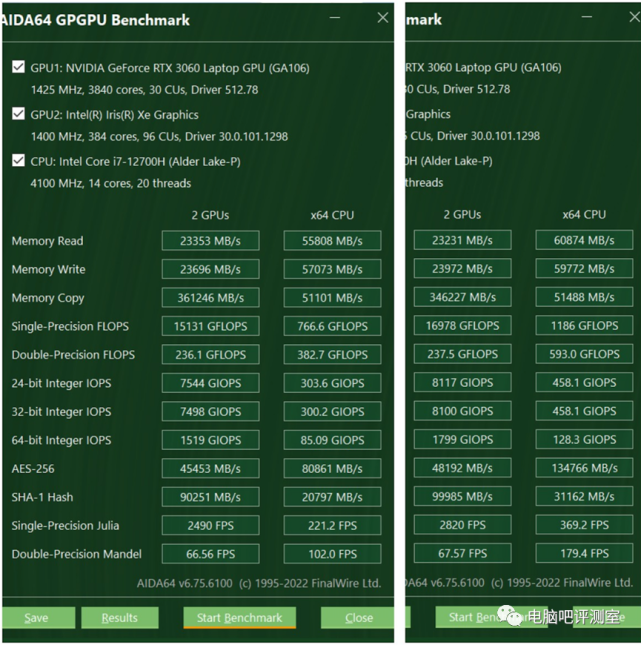This screenshot has width=641, height=645.
Task: Click the 593.0 GFLOPS value in right window
Action: coord(584,354)
